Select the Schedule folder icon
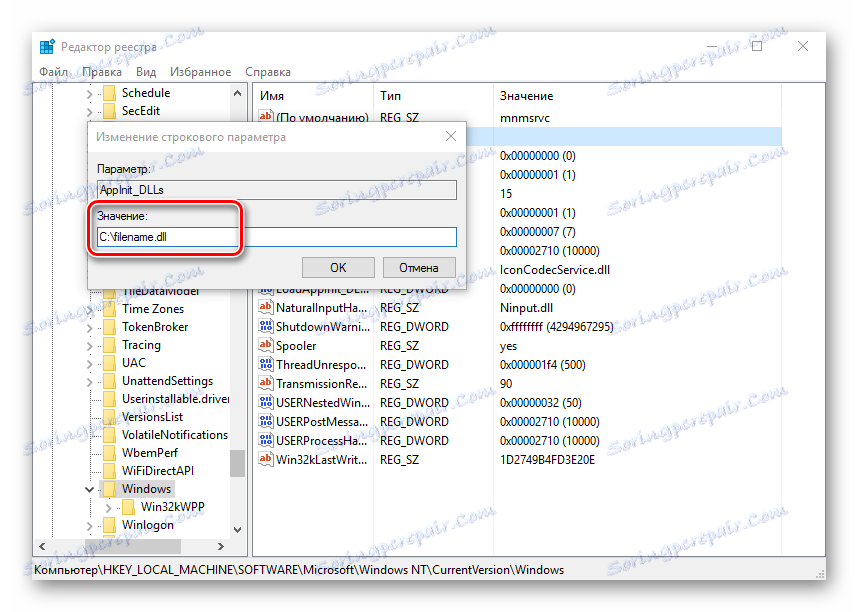Screen dimensions: 858x612 pyautogui.click(x=109, y=93)
